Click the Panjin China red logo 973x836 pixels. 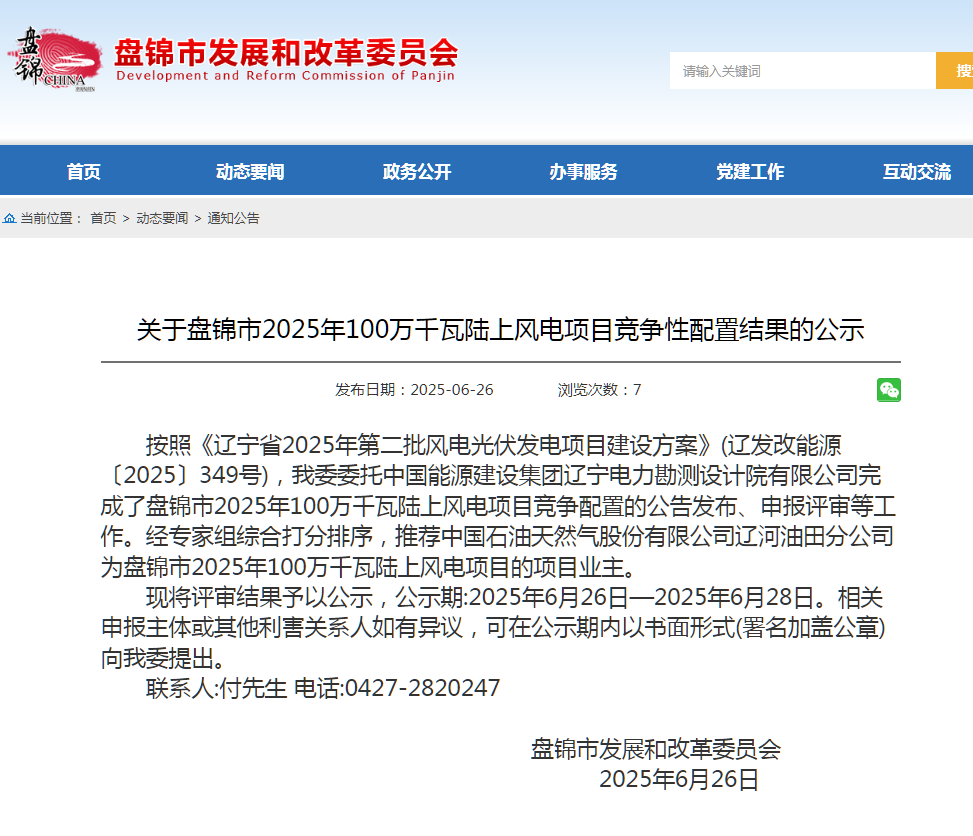(x=58, y=59)
